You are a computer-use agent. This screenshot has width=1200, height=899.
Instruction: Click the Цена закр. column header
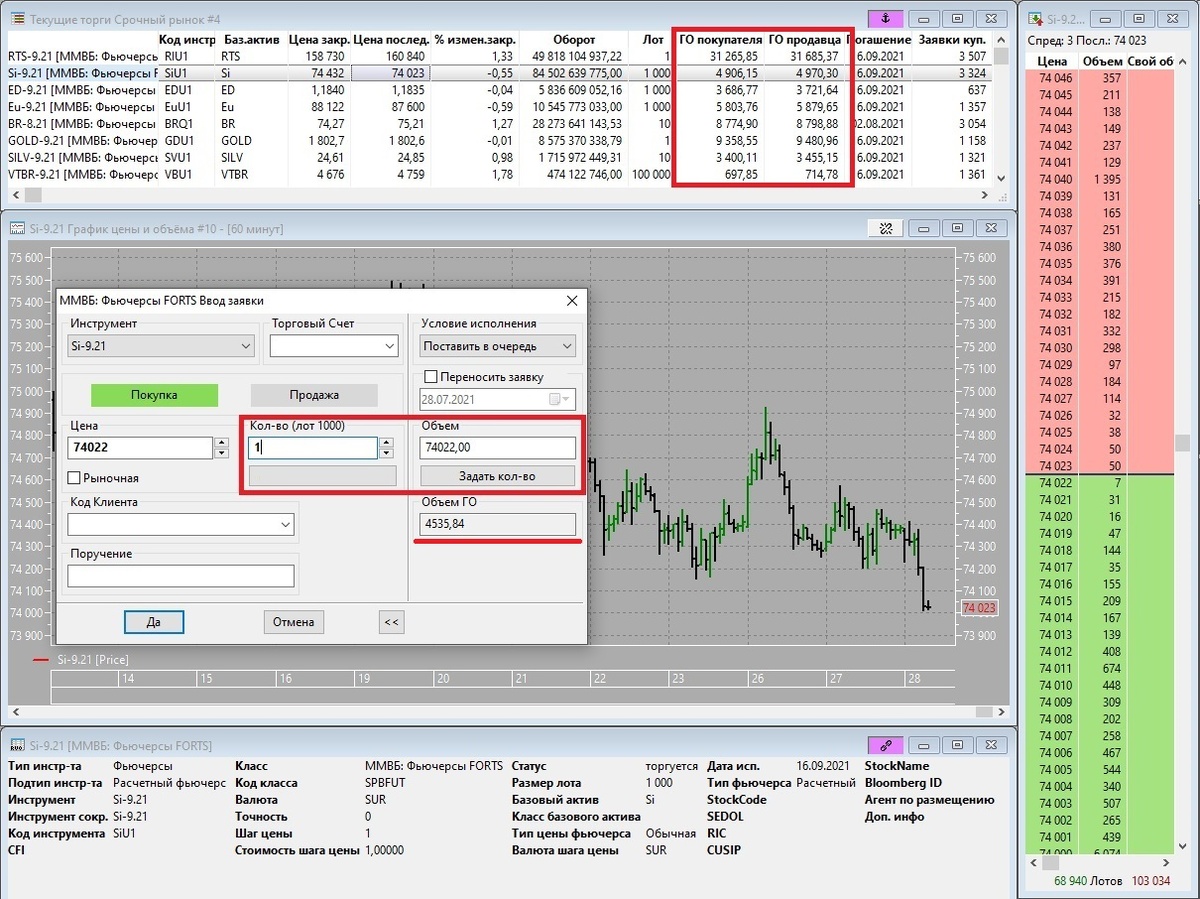[x=318, y=39]
